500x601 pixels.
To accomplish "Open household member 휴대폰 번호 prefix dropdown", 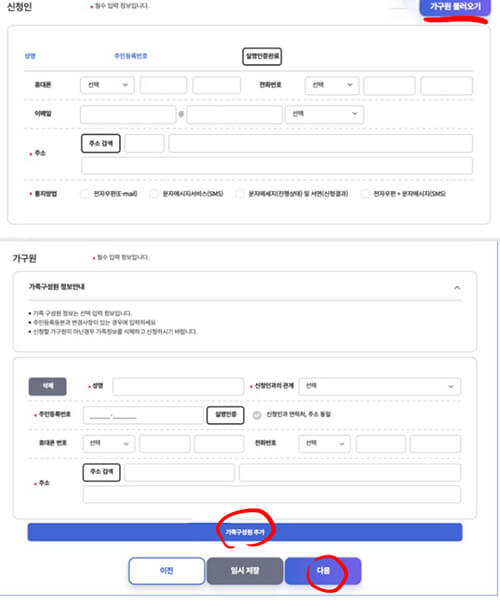I will pyautogui.click(x=109, y=444).
